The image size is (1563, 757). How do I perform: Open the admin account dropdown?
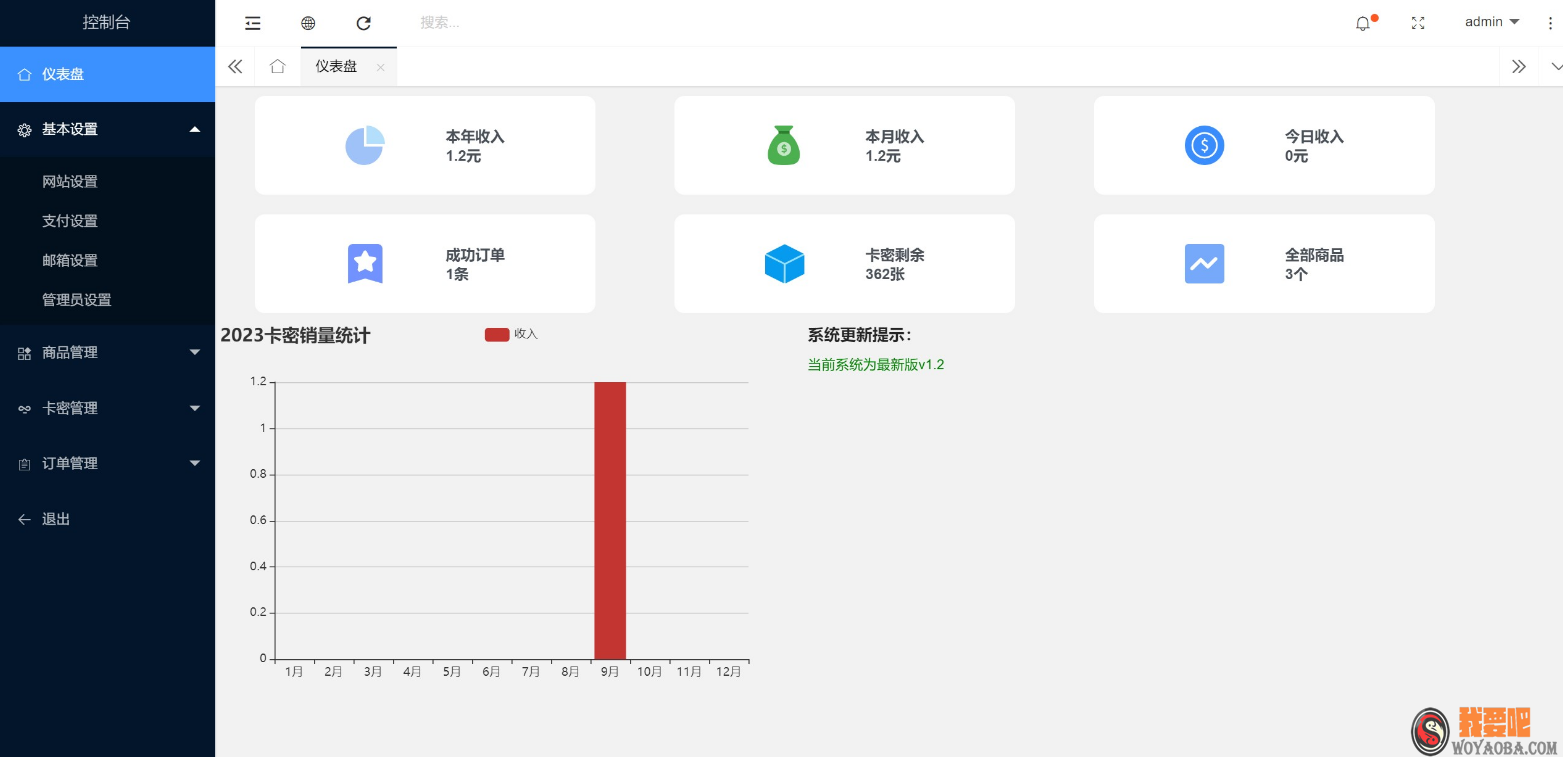tap(1490, 21)
